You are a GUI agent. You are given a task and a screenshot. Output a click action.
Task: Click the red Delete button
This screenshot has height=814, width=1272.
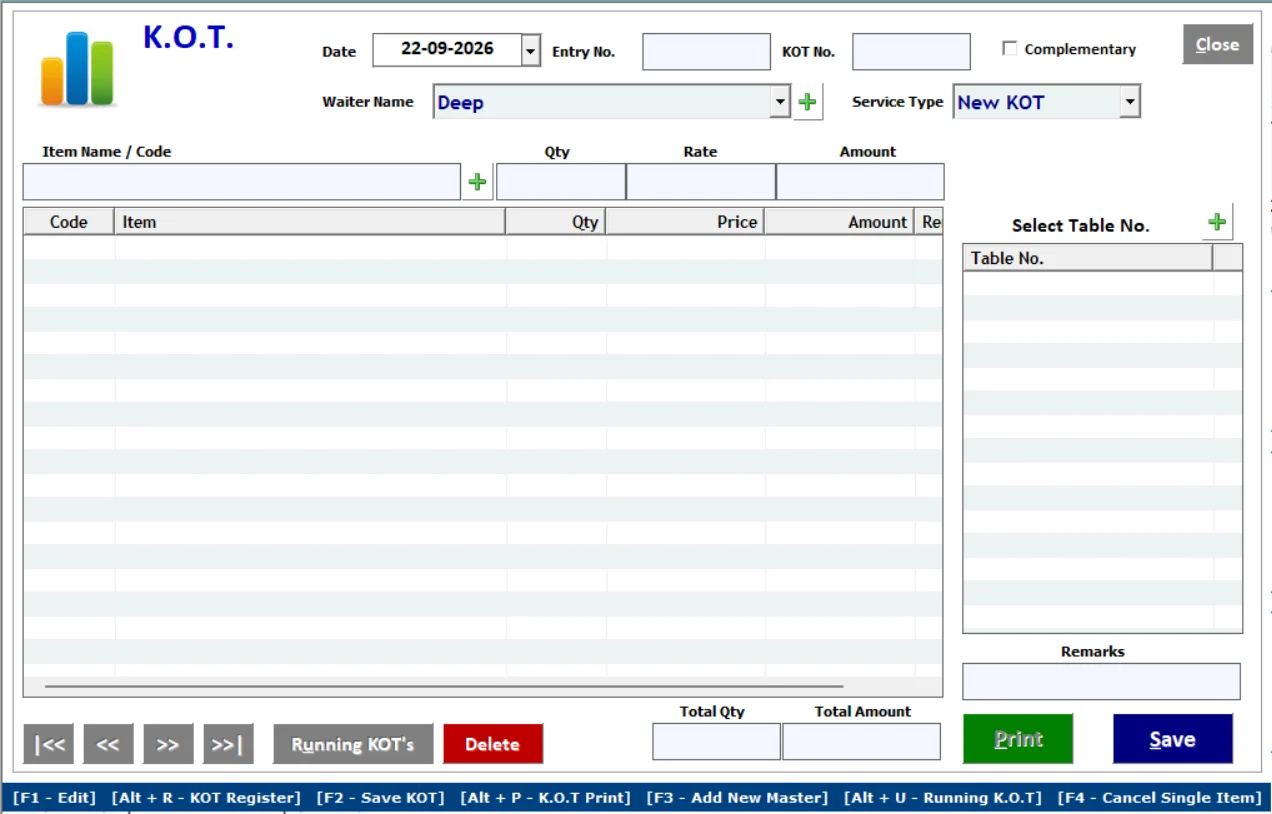point(493,744)
